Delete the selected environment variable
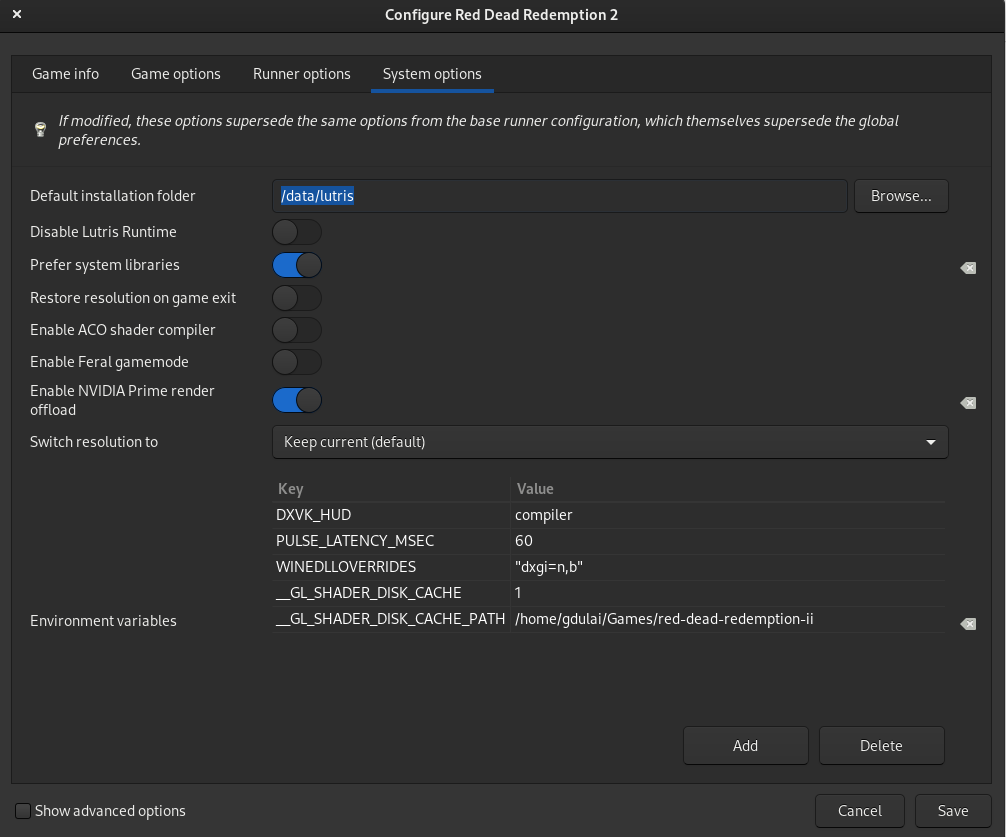This screenshot has height=837, width=1006. pyautogui.click(x=881, y=745)
